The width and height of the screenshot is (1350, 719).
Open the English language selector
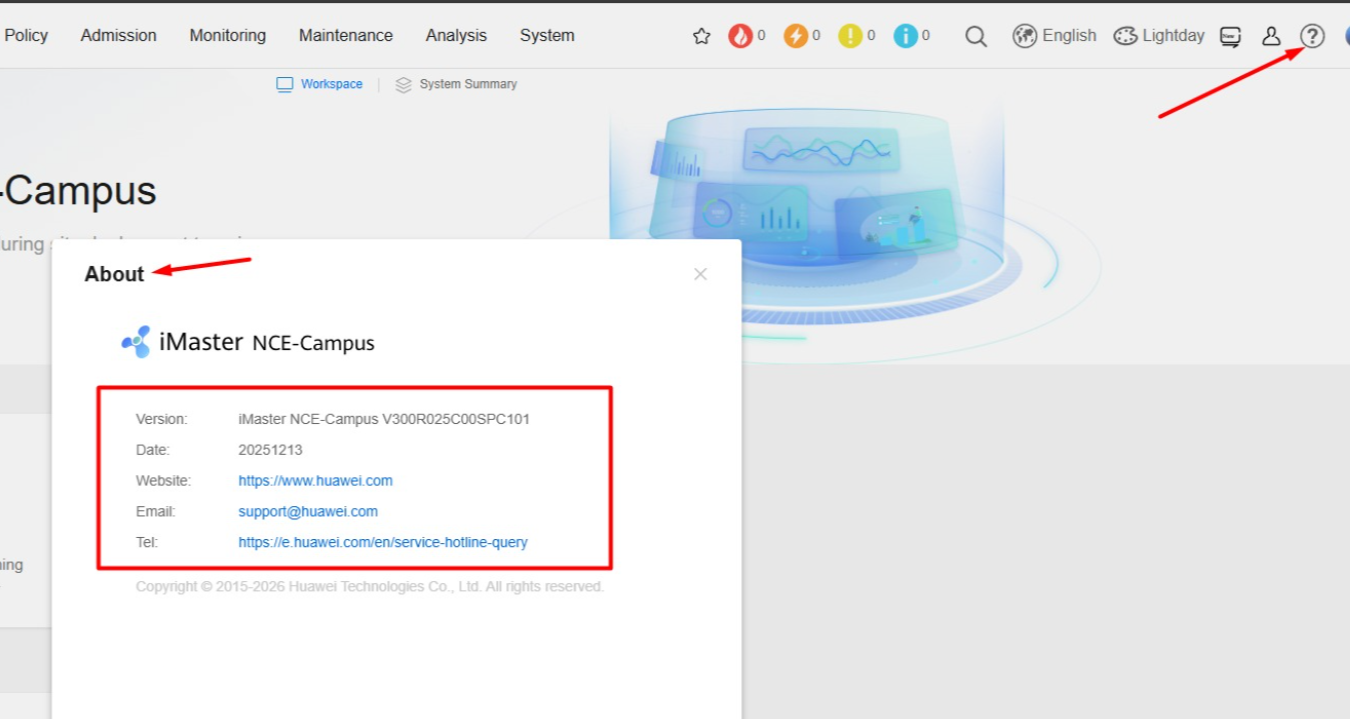1069,35
